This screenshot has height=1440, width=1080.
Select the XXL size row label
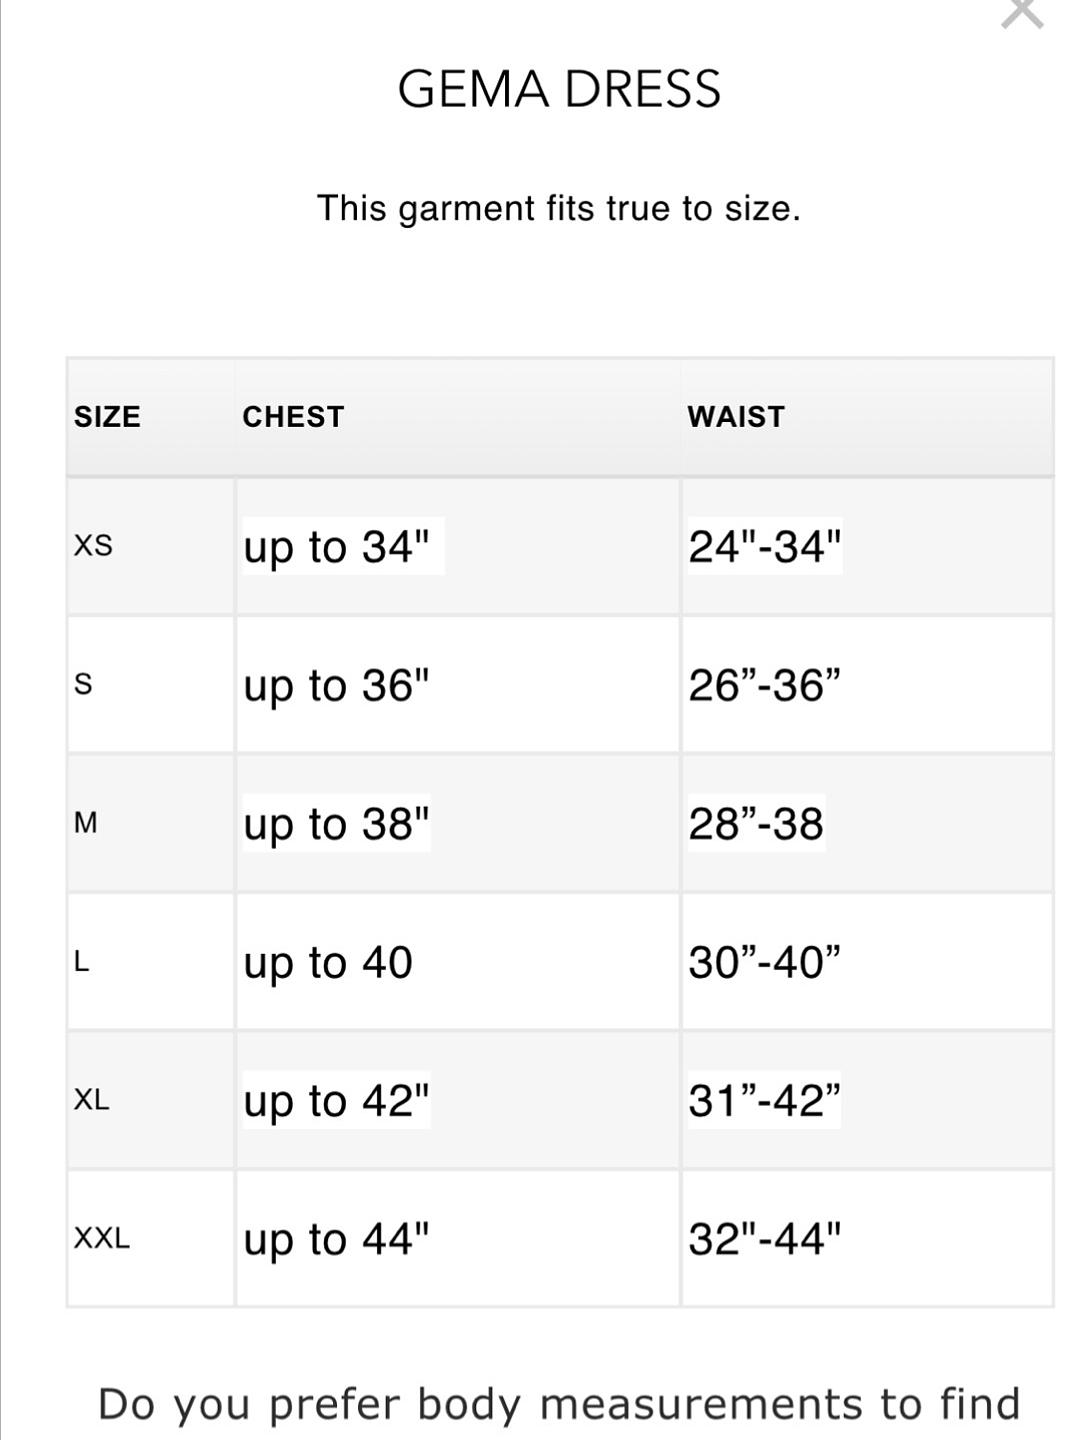(102, 1239)
